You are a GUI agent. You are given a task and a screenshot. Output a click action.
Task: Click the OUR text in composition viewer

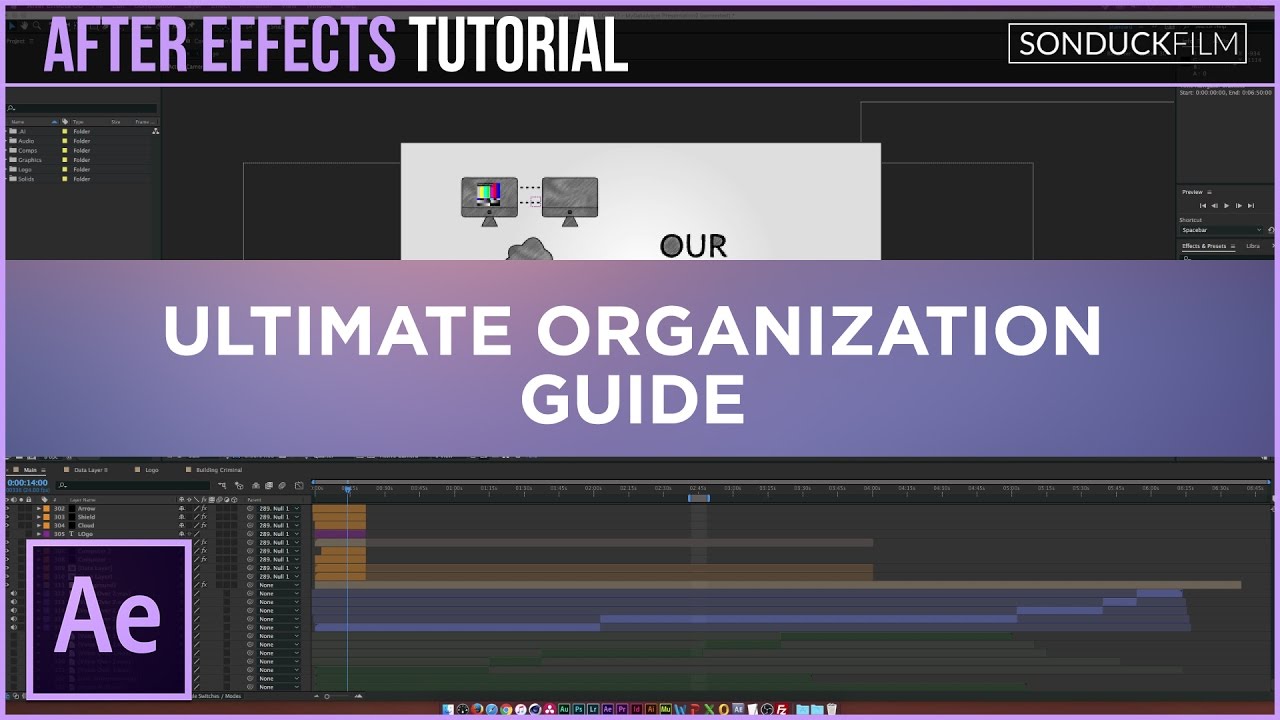pos(693,246)
